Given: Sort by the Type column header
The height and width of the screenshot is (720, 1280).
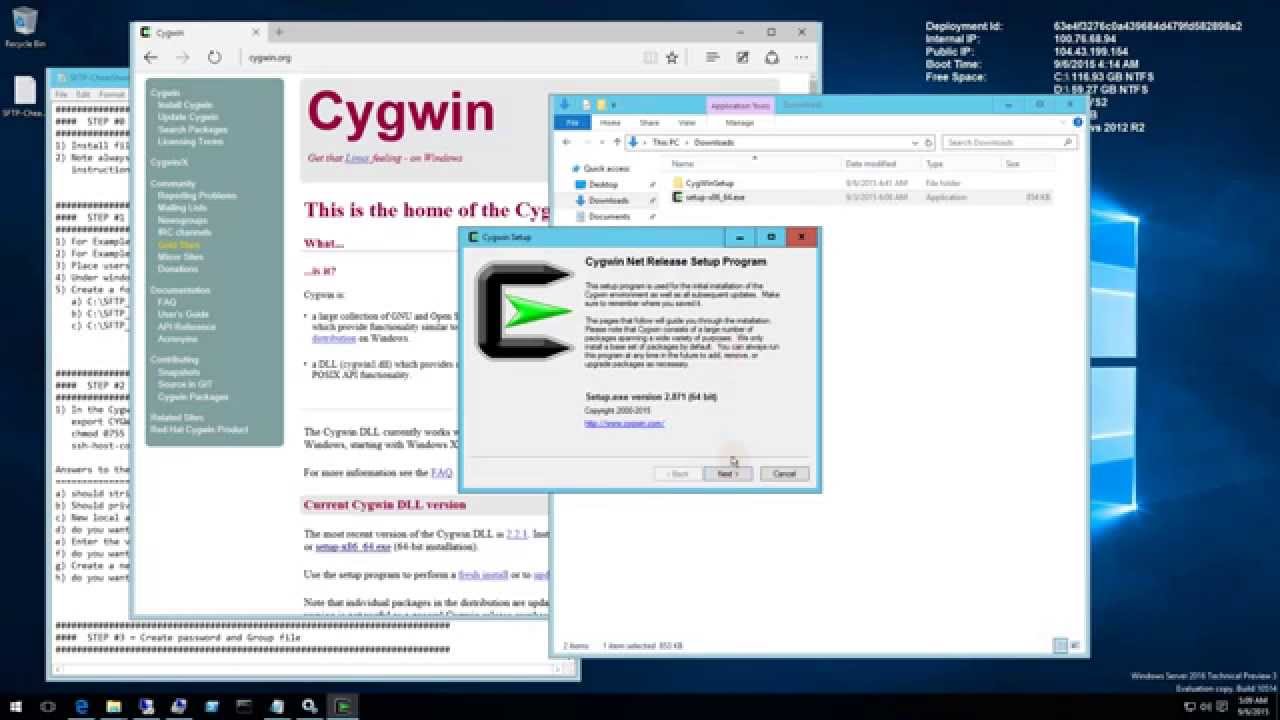Looking at the screenshot, I should [935, 163].
